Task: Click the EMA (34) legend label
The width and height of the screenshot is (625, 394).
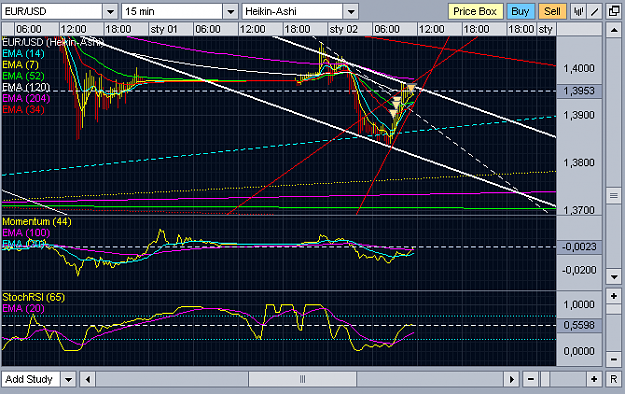Action: click(24, 109)
